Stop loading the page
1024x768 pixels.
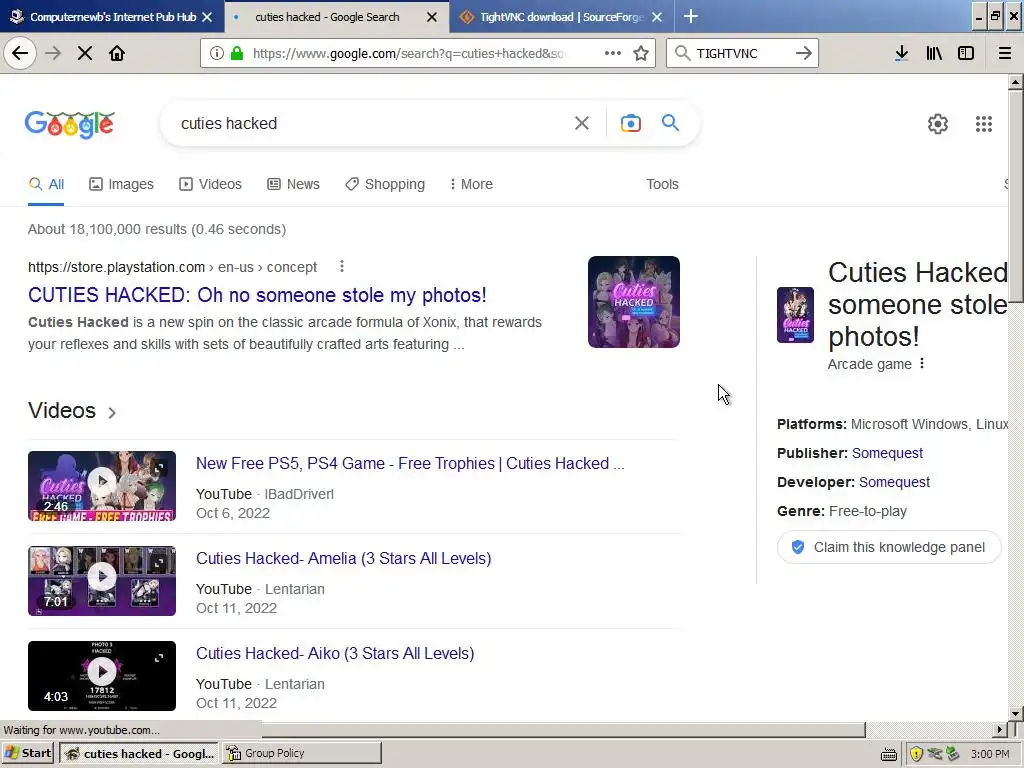coord(85,53)
